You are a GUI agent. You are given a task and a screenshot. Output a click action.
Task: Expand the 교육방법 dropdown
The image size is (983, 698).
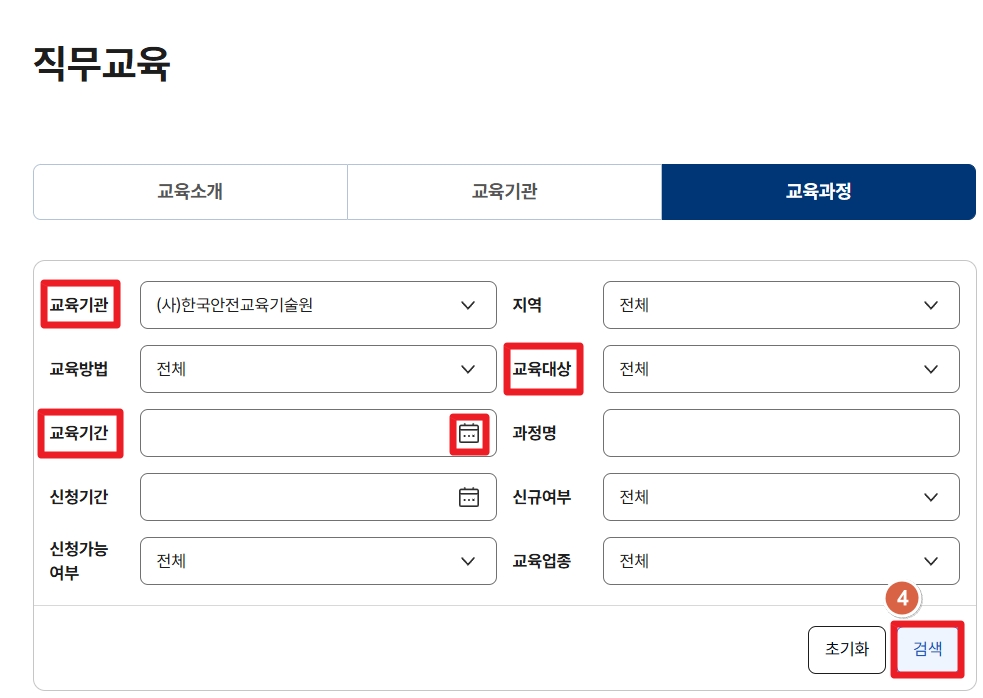pyautogui.click(x=318, y=369)
